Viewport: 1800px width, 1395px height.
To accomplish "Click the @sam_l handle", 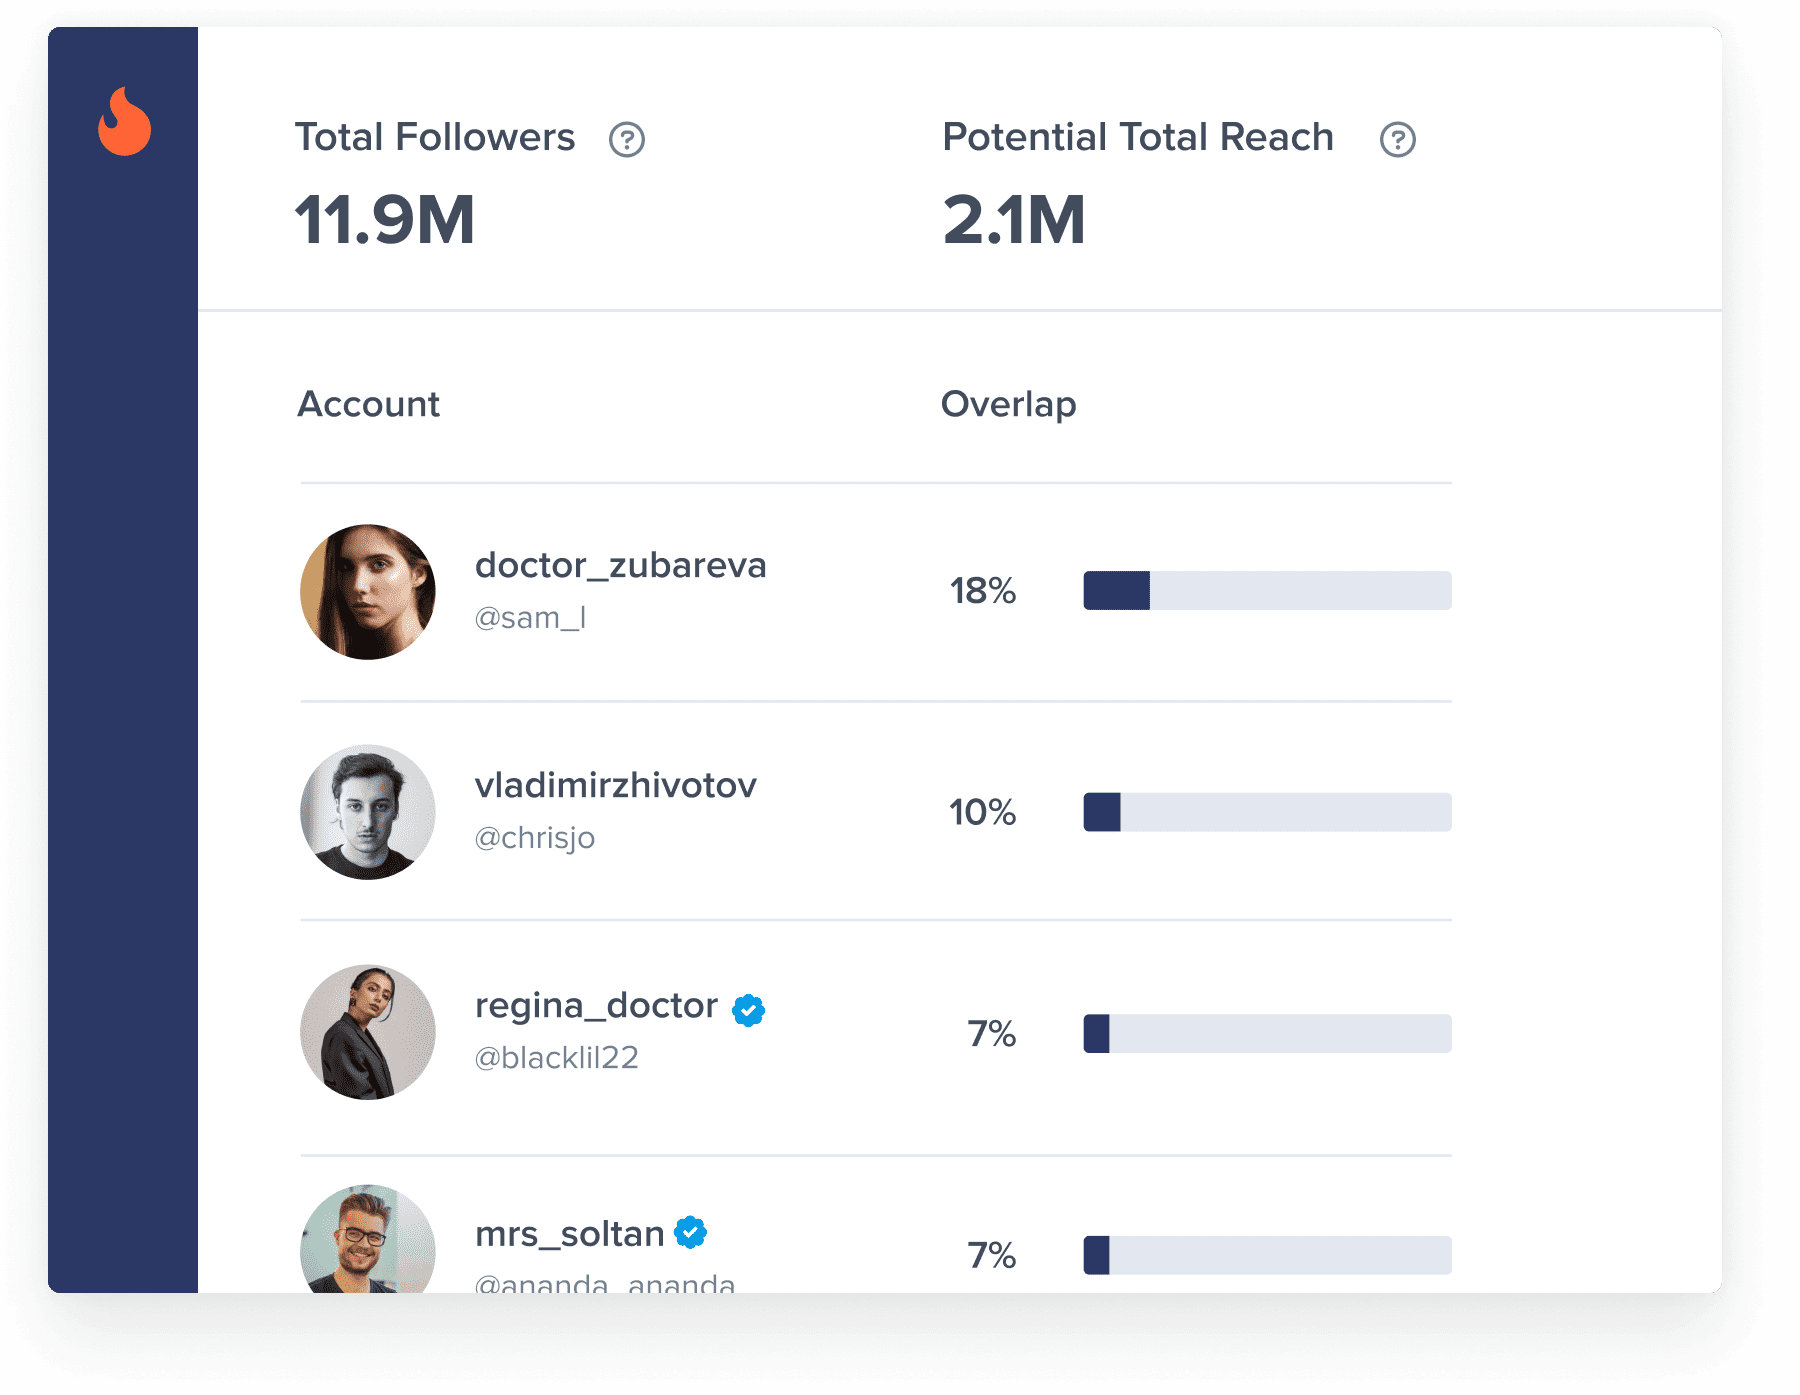I will 530,618.
